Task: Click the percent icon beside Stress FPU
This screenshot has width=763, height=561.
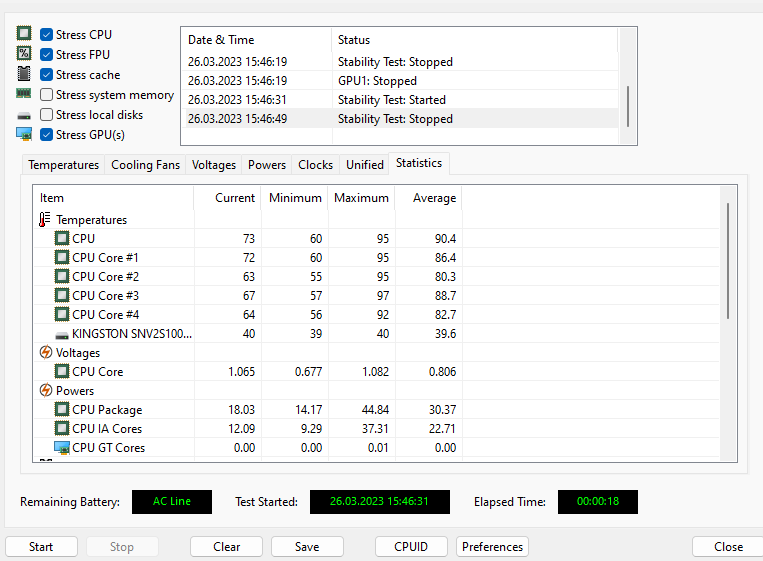Action: tap(24, 54)
